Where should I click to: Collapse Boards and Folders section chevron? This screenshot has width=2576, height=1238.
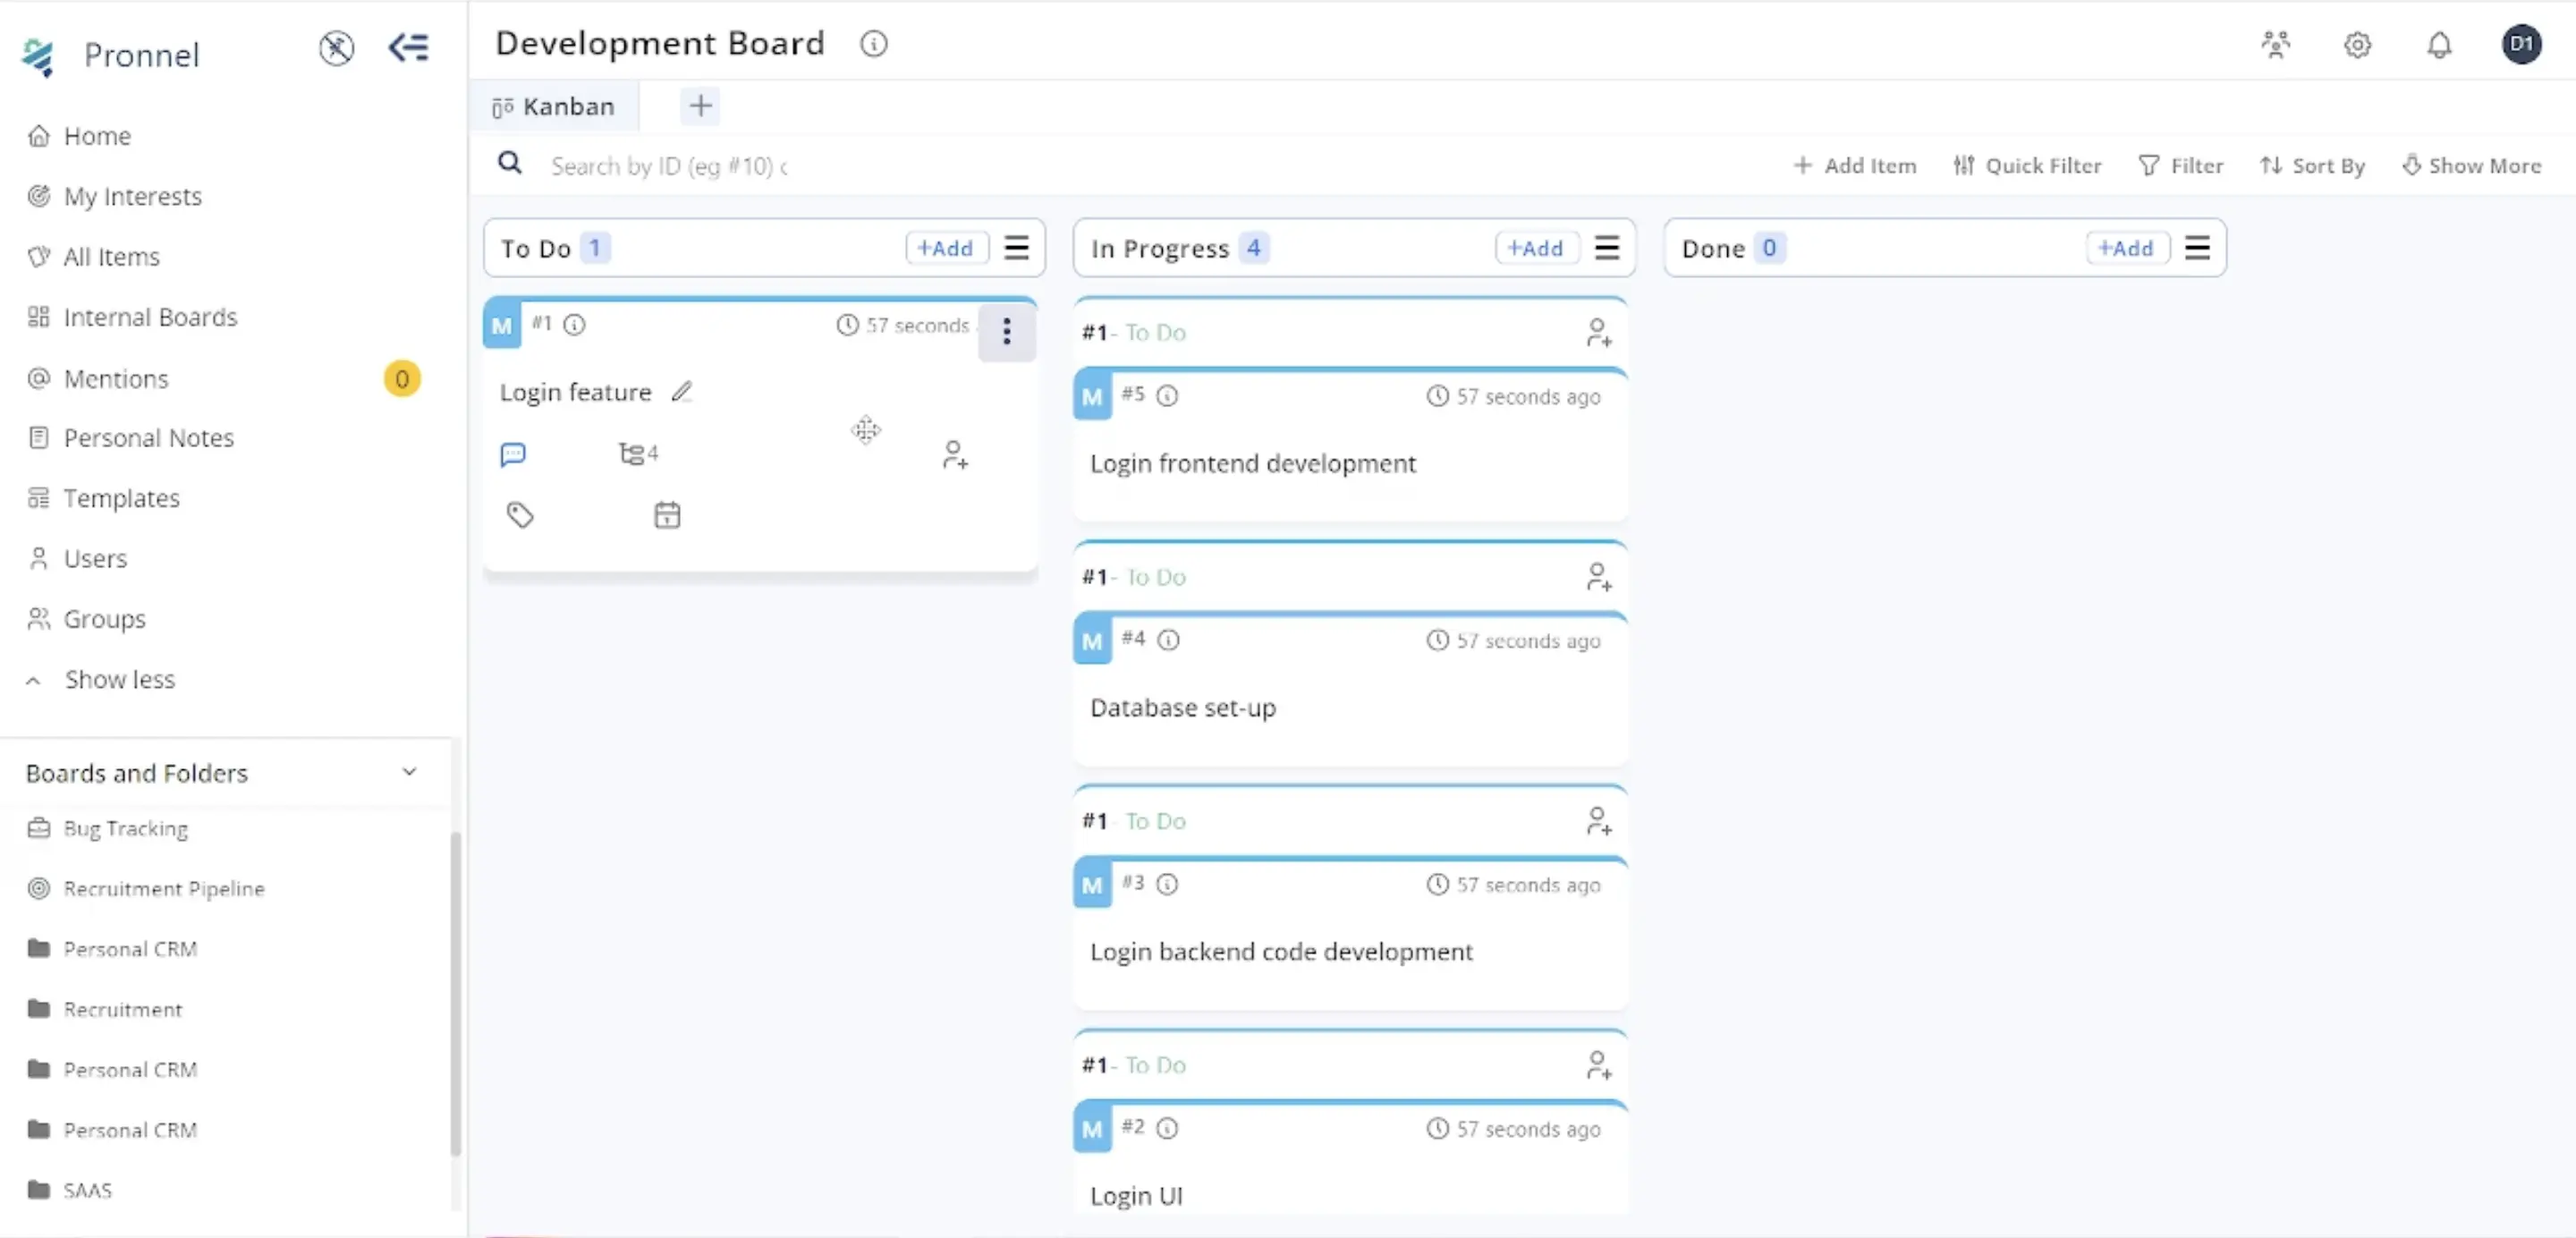pos(409,772)
